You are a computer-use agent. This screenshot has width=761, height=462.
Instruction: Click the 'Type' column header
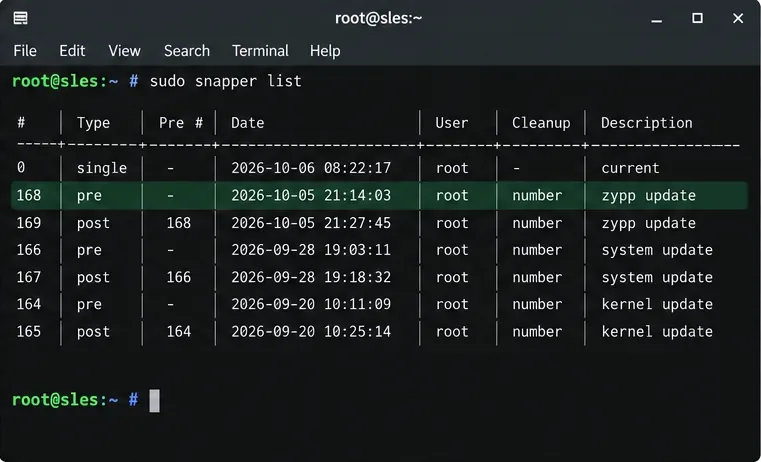pos(93,123)
